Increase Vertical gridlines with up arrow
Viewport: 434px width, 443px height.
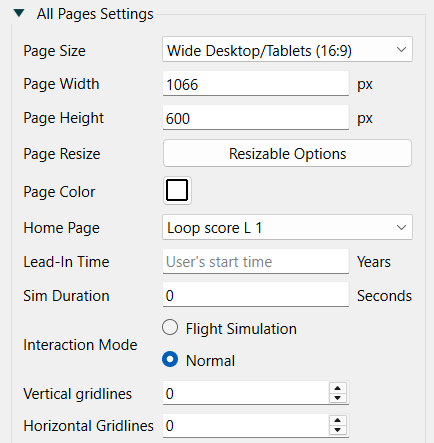338,388
